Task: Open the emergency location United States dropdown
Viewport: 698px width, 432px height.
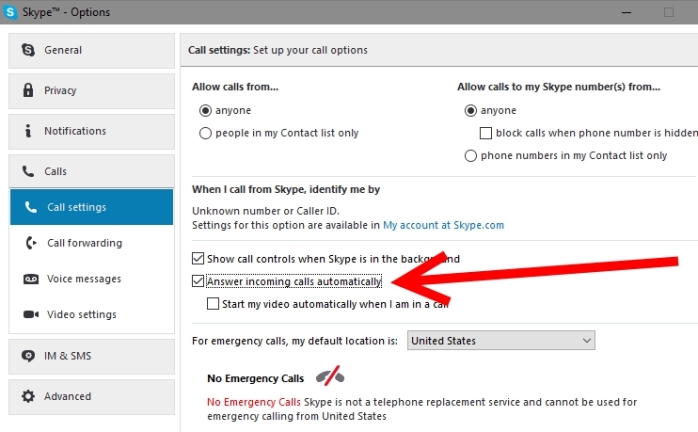Action: coord(501,340)
